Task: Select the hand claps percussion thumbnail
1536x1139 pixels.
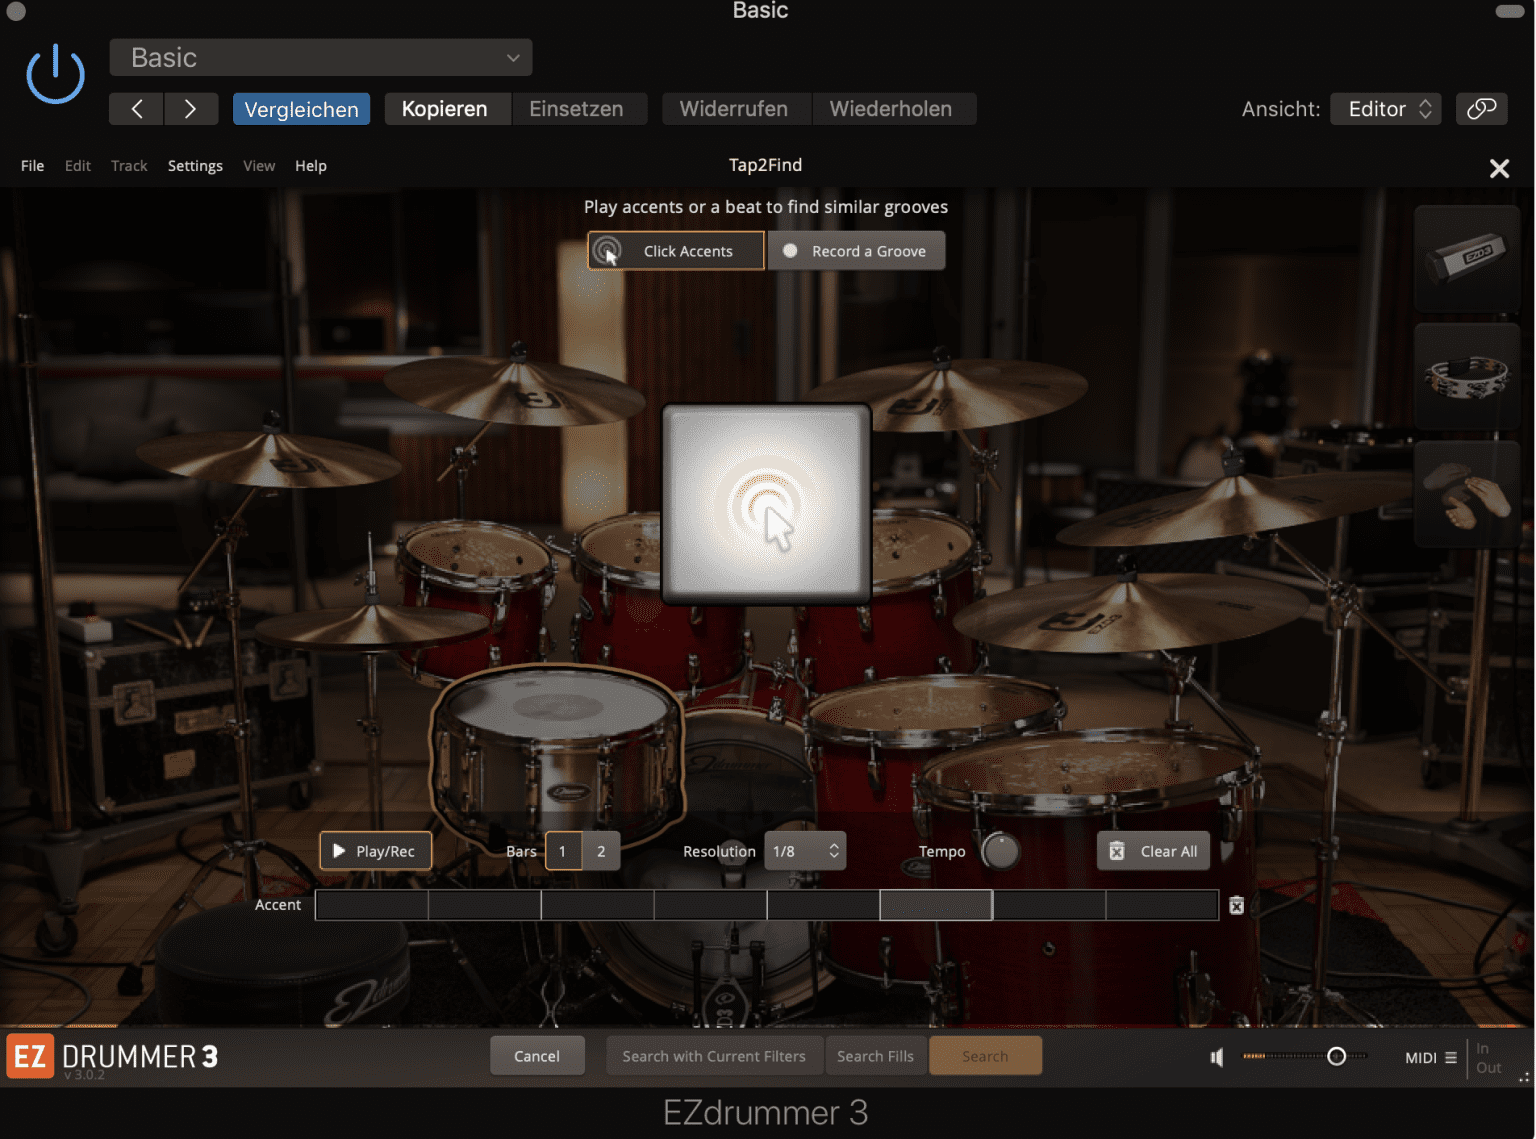Action: pyautogui.click(x=1467, y=495)
